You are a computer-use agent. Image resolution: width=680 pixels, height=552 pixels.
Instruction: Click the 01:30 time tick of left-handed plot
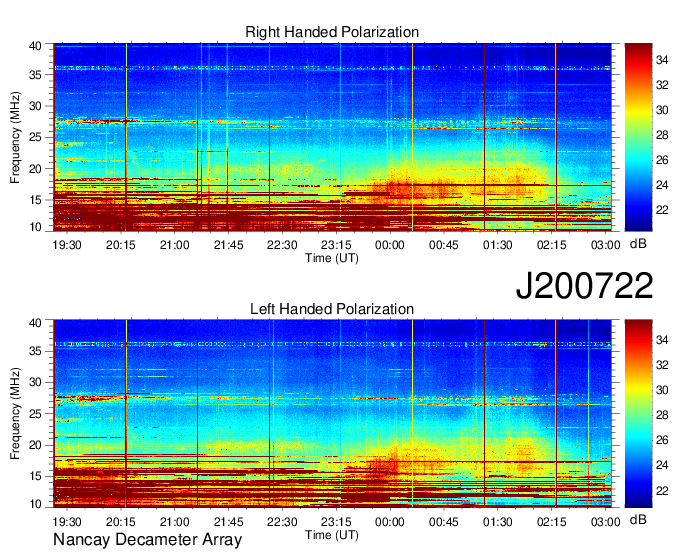point(498,521)
